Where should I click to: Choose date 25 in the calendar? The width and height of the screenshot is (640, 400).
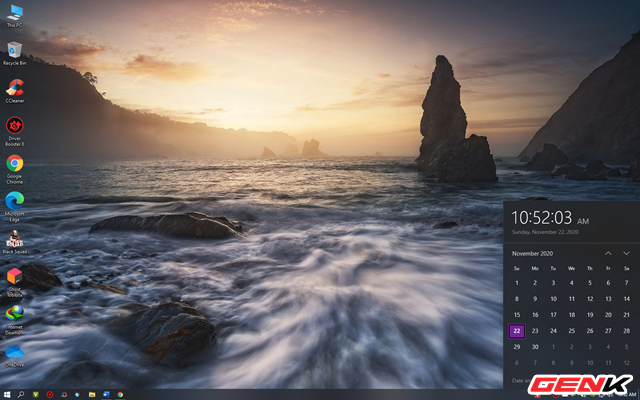571,331
